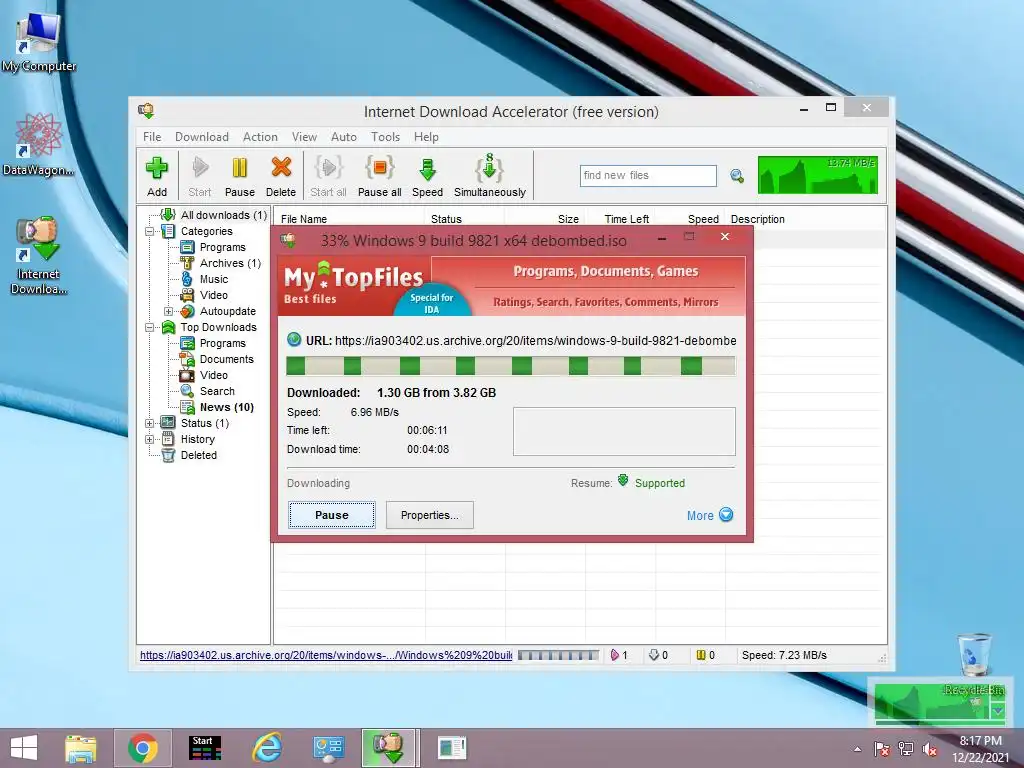Select All downloads (1) in the tree
Image resolution: width=1024 pixels, height=768 pixels.
(223, 215)
